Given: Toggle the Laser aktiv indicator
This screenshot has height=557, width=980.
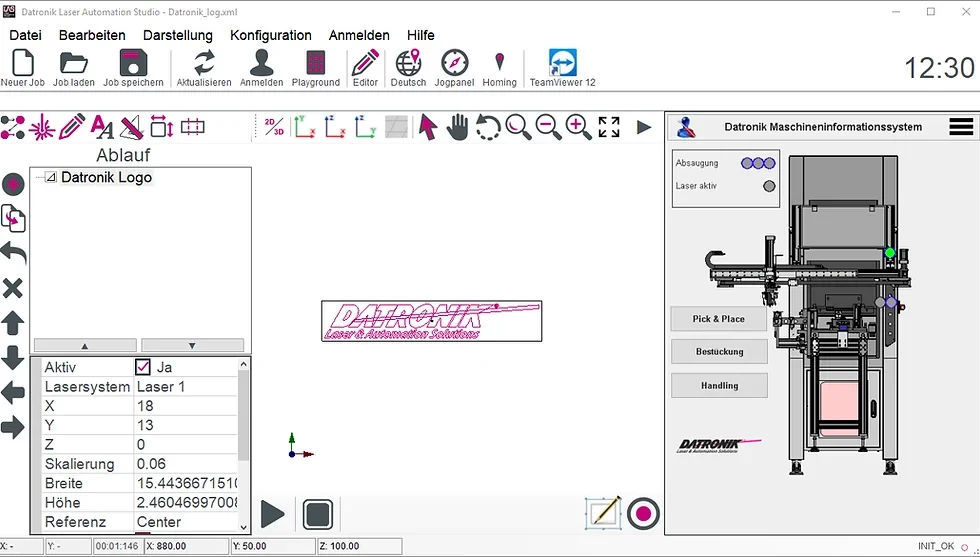Looking at the screenshot, I should 769,186.
